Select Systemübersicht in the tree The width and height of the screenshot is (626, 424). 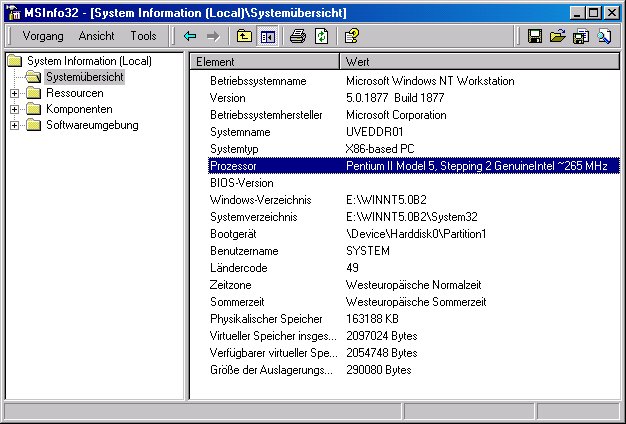coord(84,77)
